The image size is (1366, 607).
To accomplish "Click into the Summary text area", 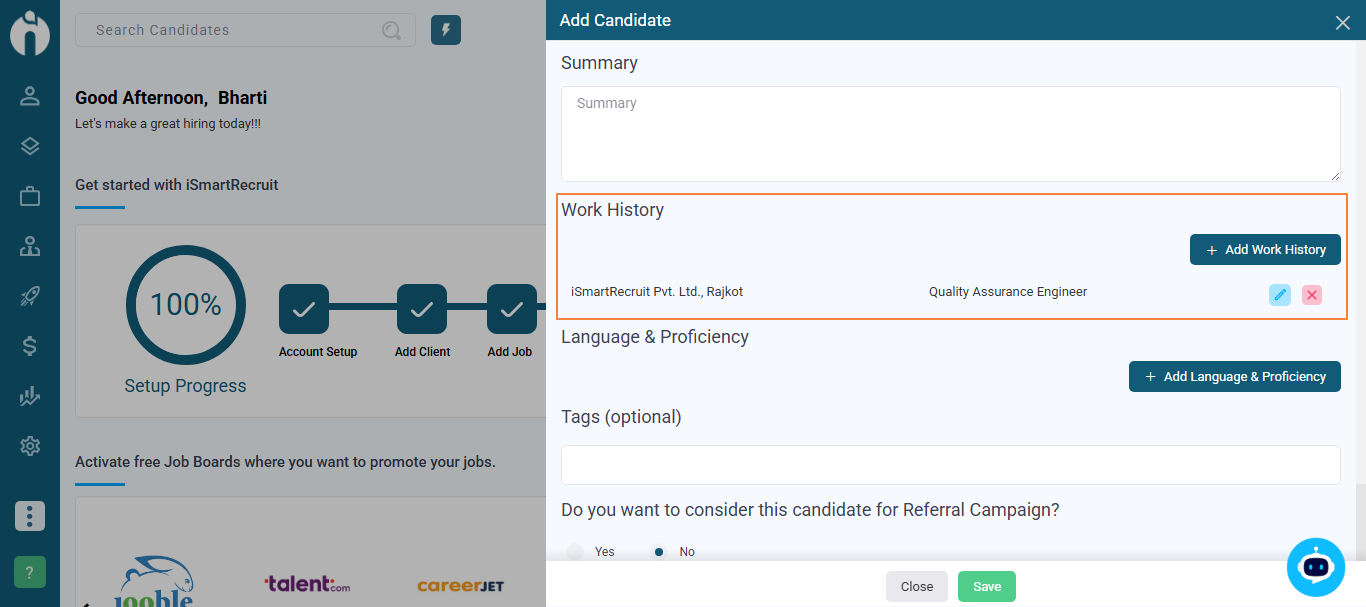I will pyautogui.click(x=950, y=134).
